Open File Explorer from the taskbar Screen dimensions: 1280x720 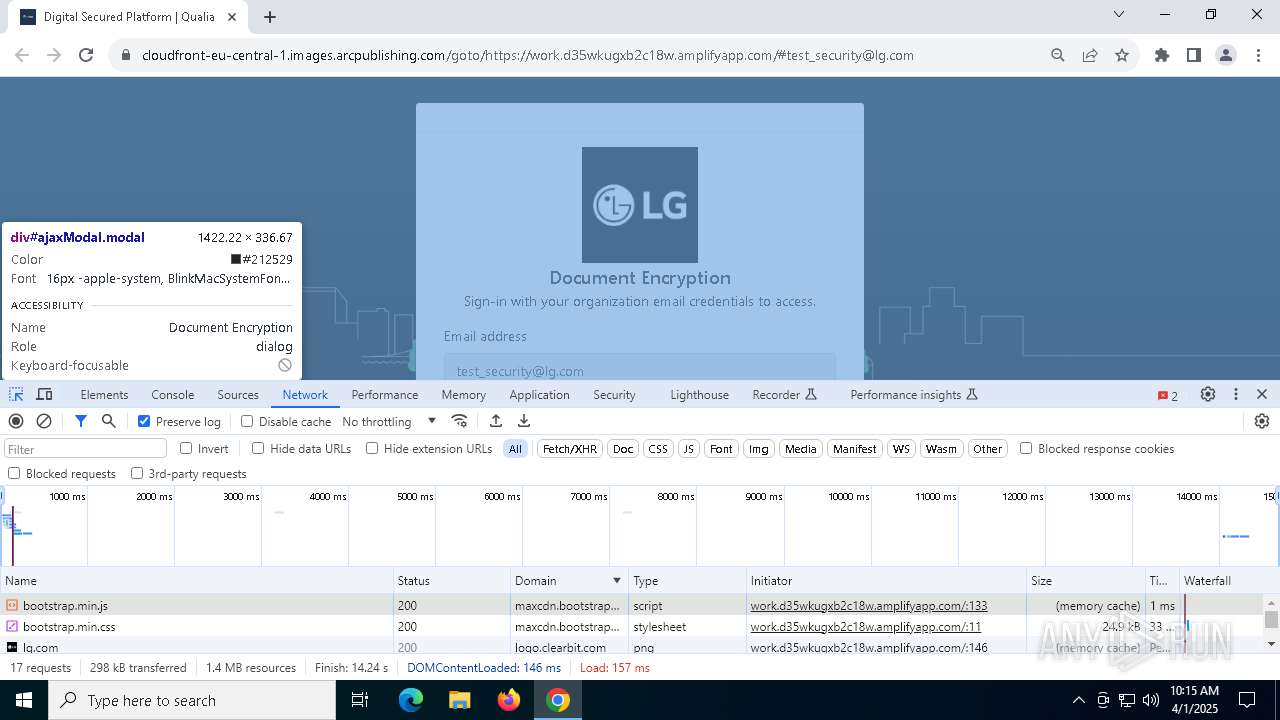460,700
